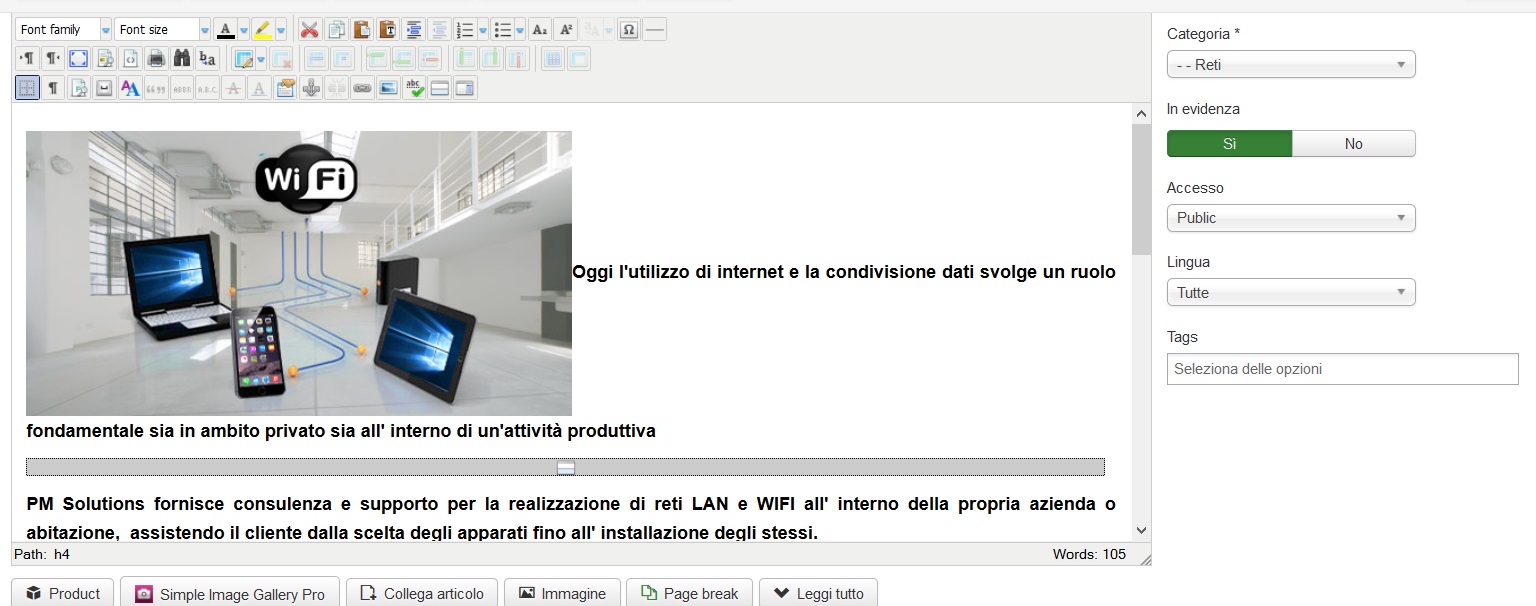Open the Font family dropdown
Viewport: 1536px width, 606px height.
pyautogui.click(x=63, y=30)
